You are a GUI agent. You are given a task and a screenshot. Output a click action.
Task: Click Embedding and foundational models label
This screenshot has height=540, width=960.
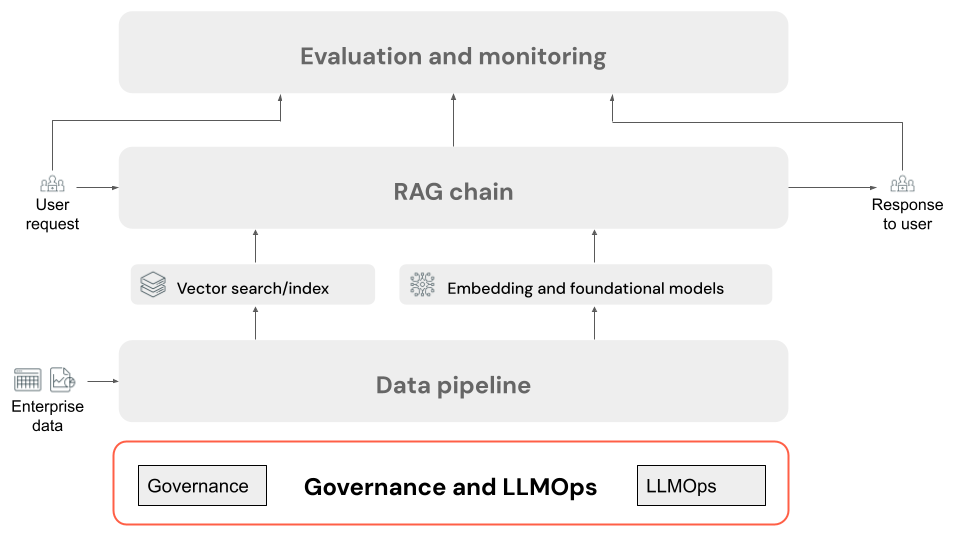(585, 289)
